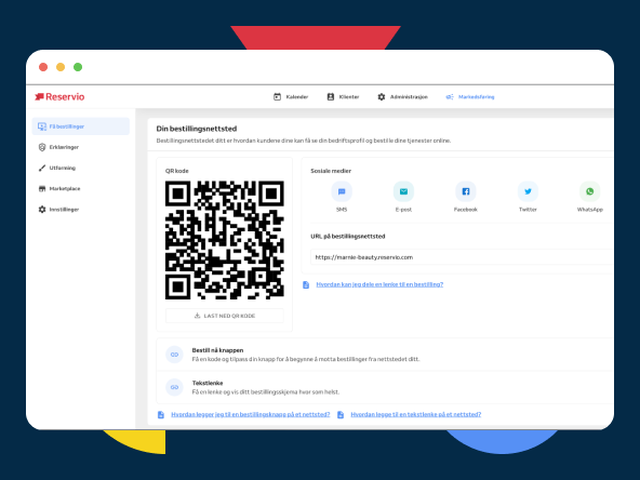Image resolution: width=640 pixels, height=480 pixels.
Task: Click Last ned QR kode button
Action: pyautogui.click(x=224, y=316)
